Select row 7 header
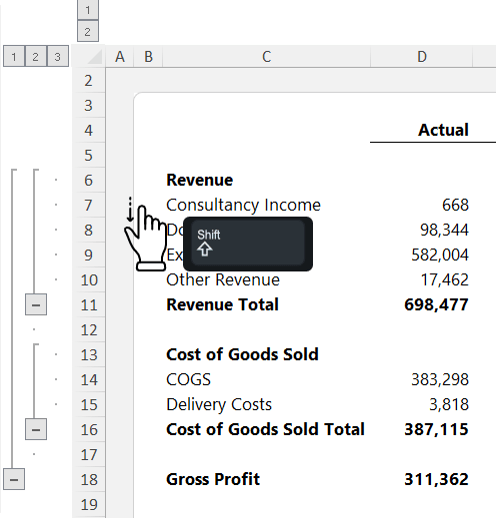The image size is (496, 518). point(89,205)
